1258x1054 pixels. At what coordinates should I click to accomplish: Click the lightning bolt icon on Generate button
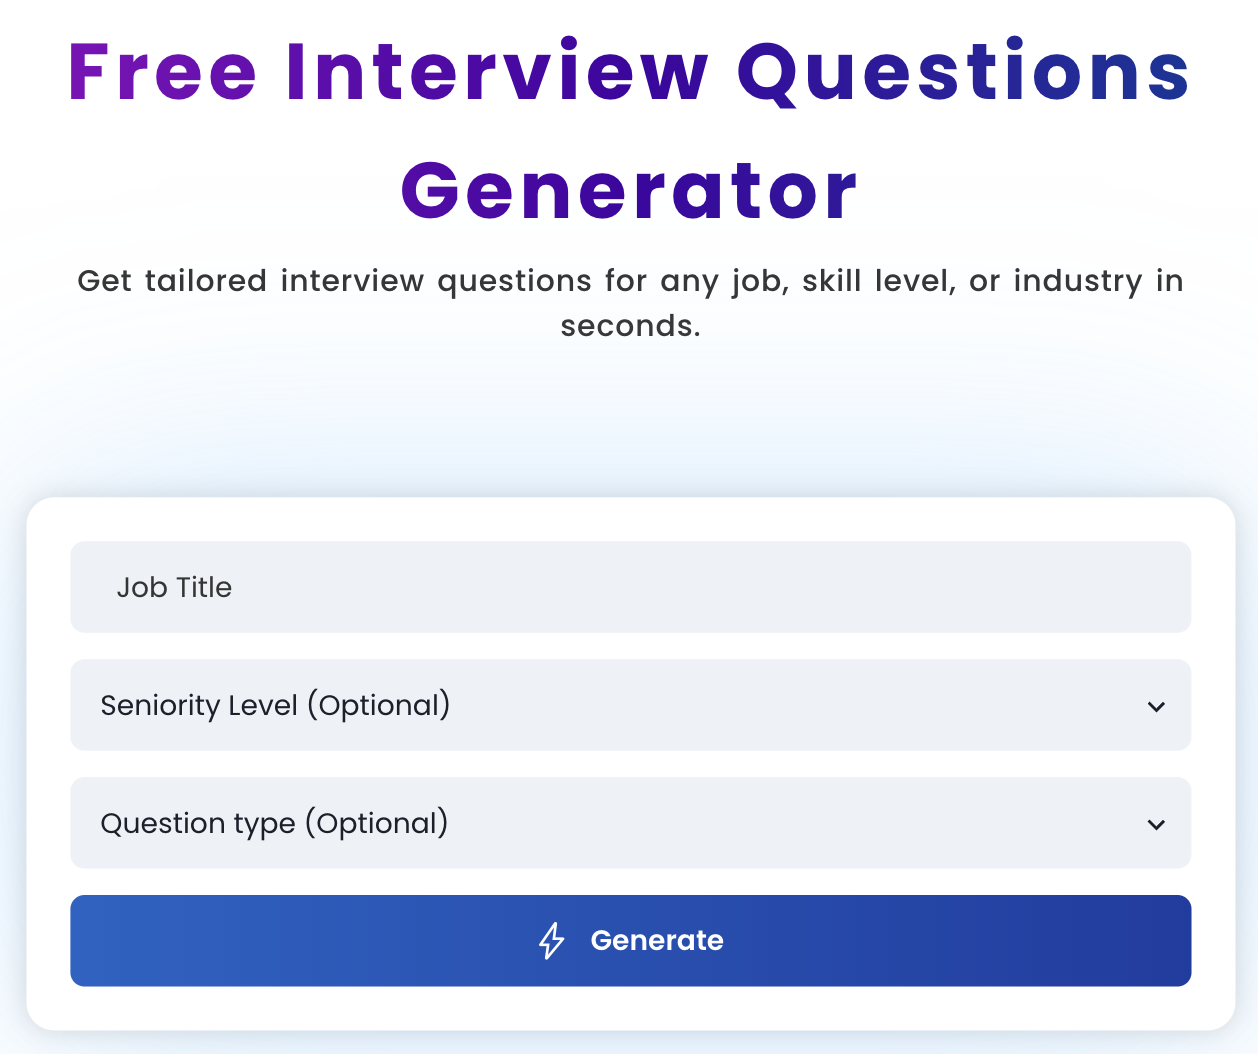click(x=551, y=940)
